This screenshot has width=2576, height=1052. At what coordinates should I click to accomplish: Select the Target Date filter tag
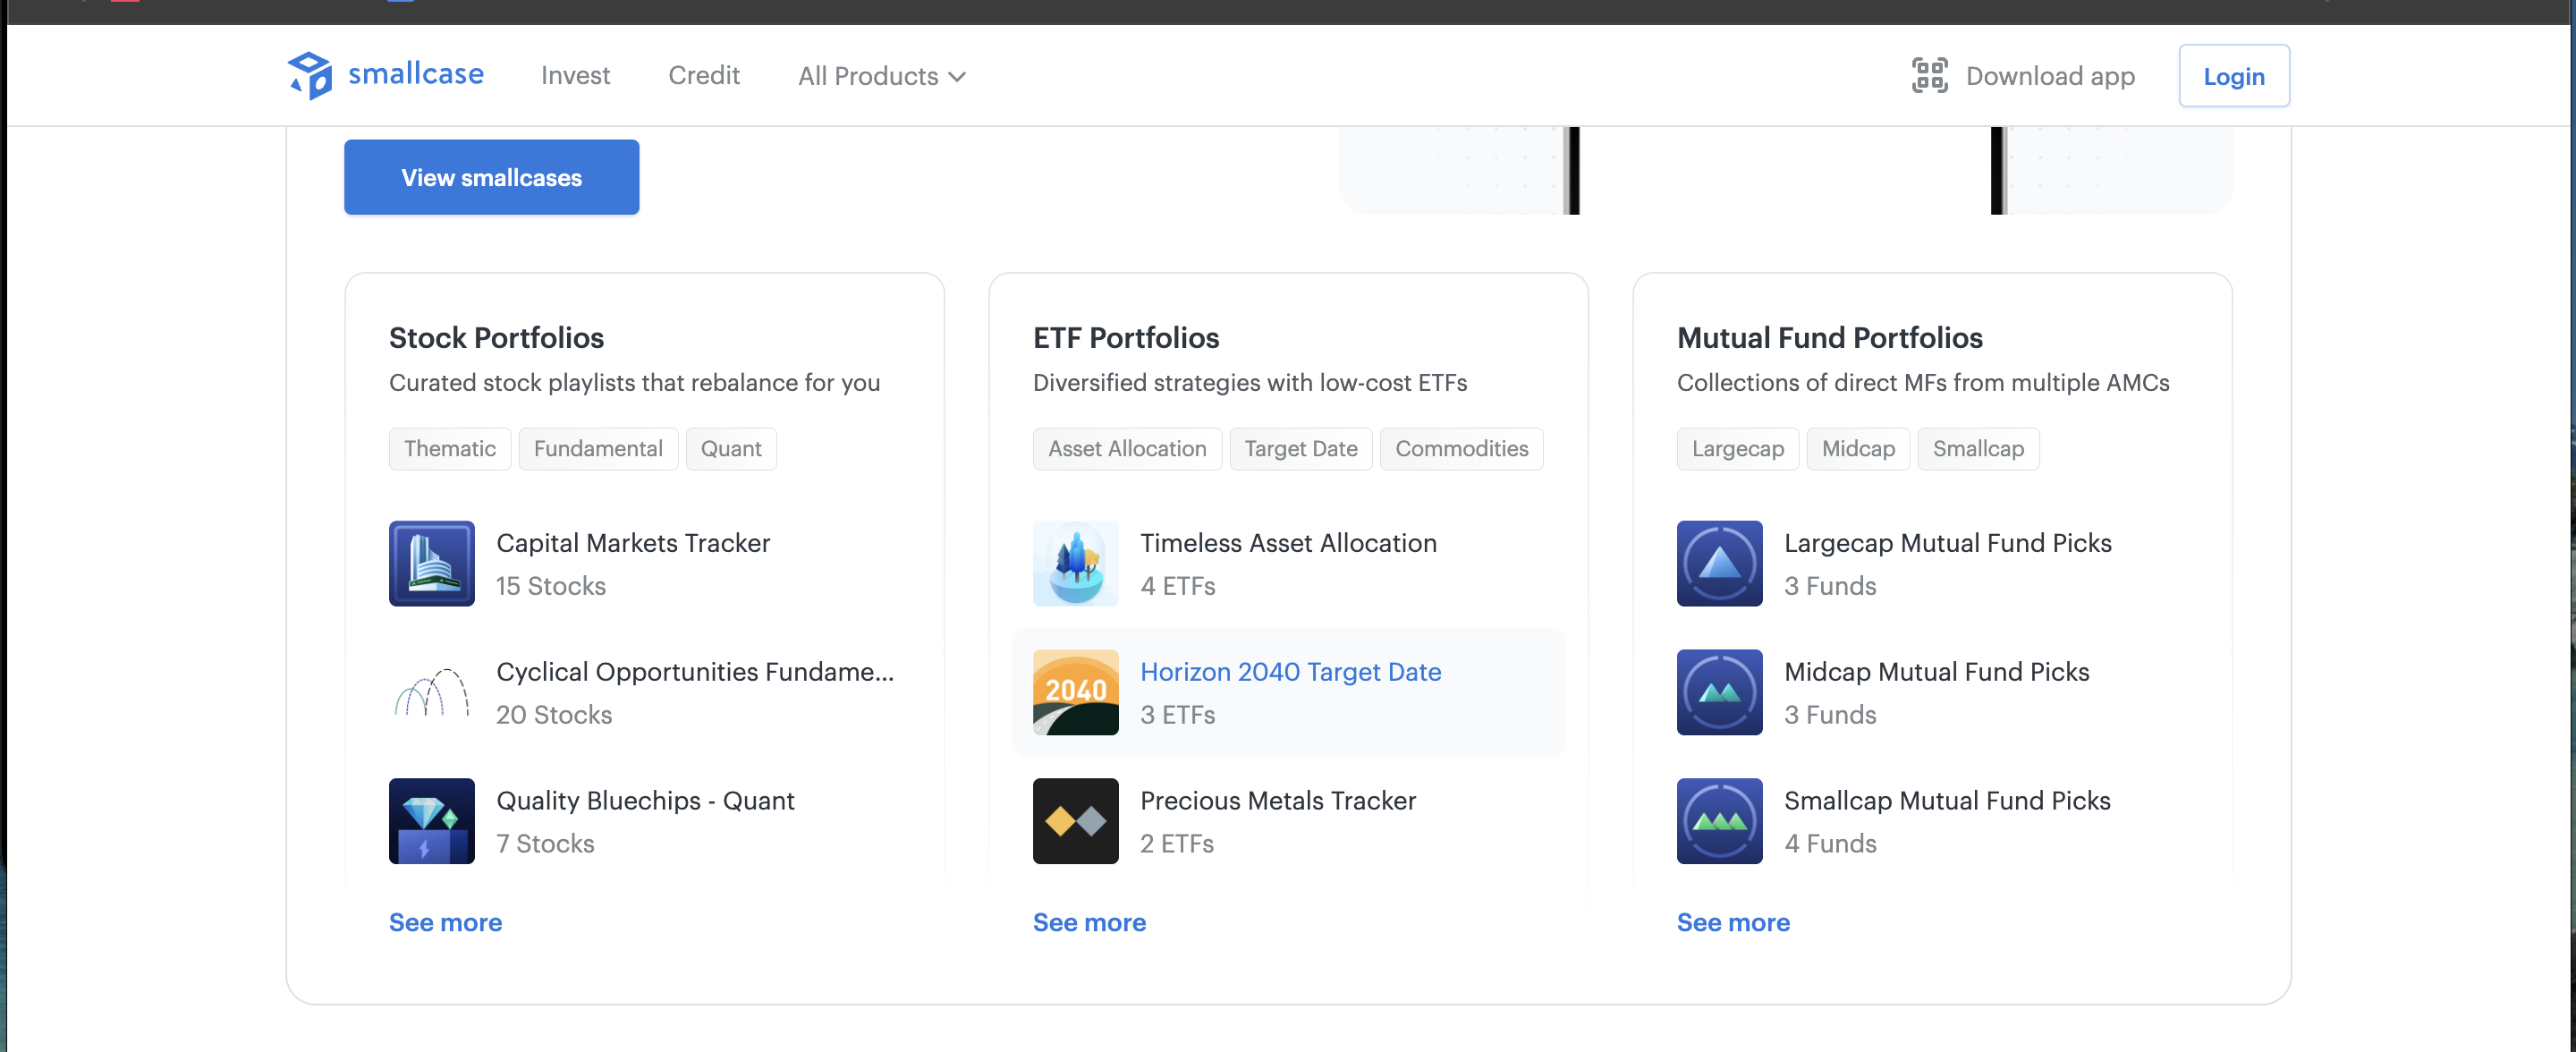click(x=1300, y=449)
